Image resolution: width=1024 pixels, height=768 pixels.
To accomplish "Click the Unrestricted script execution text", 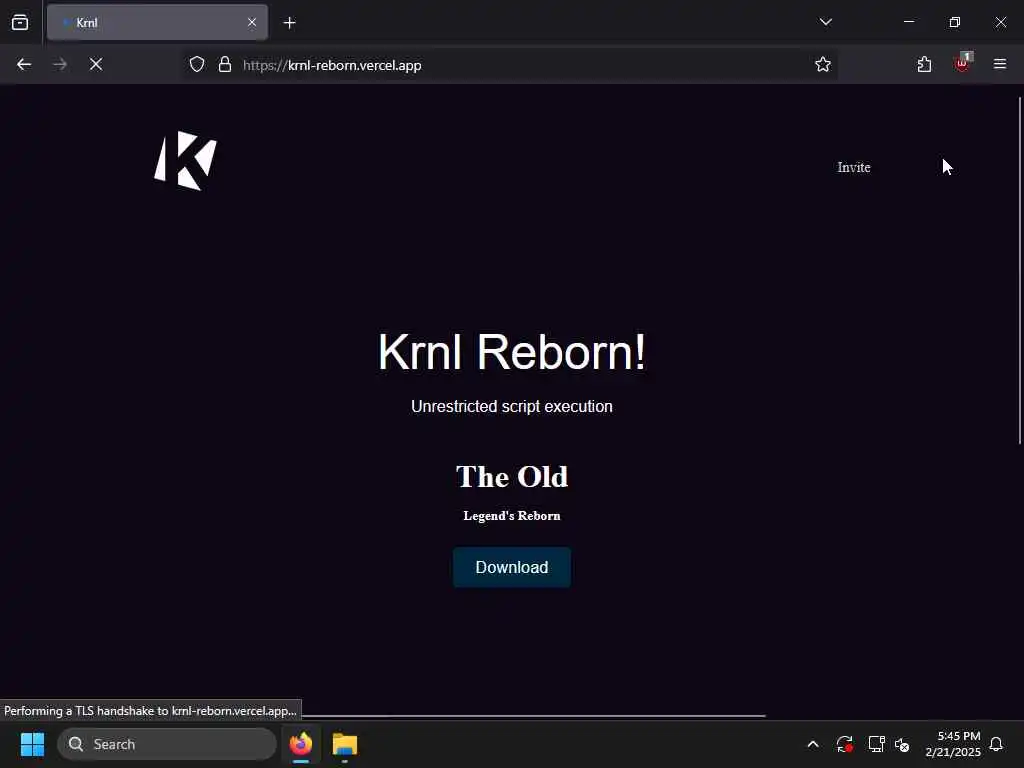I will click(x=512, y=406).
